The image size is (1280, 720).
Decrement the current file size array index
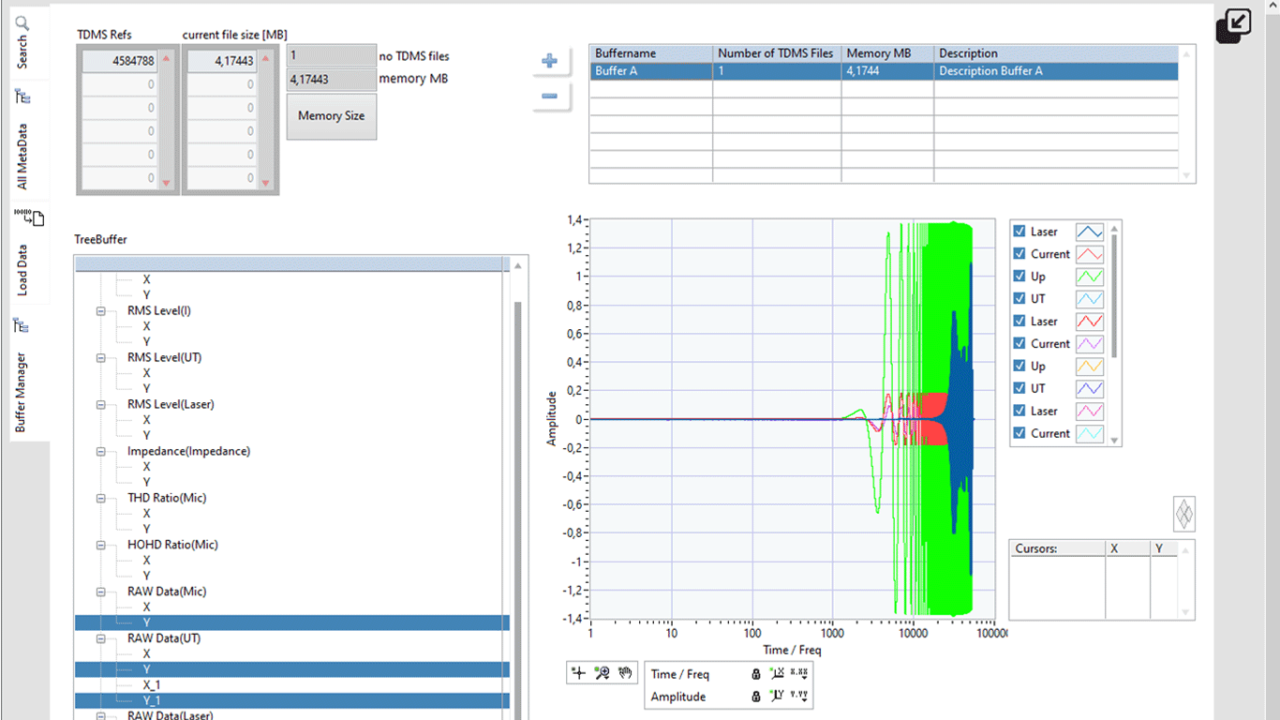click(266, 183)
